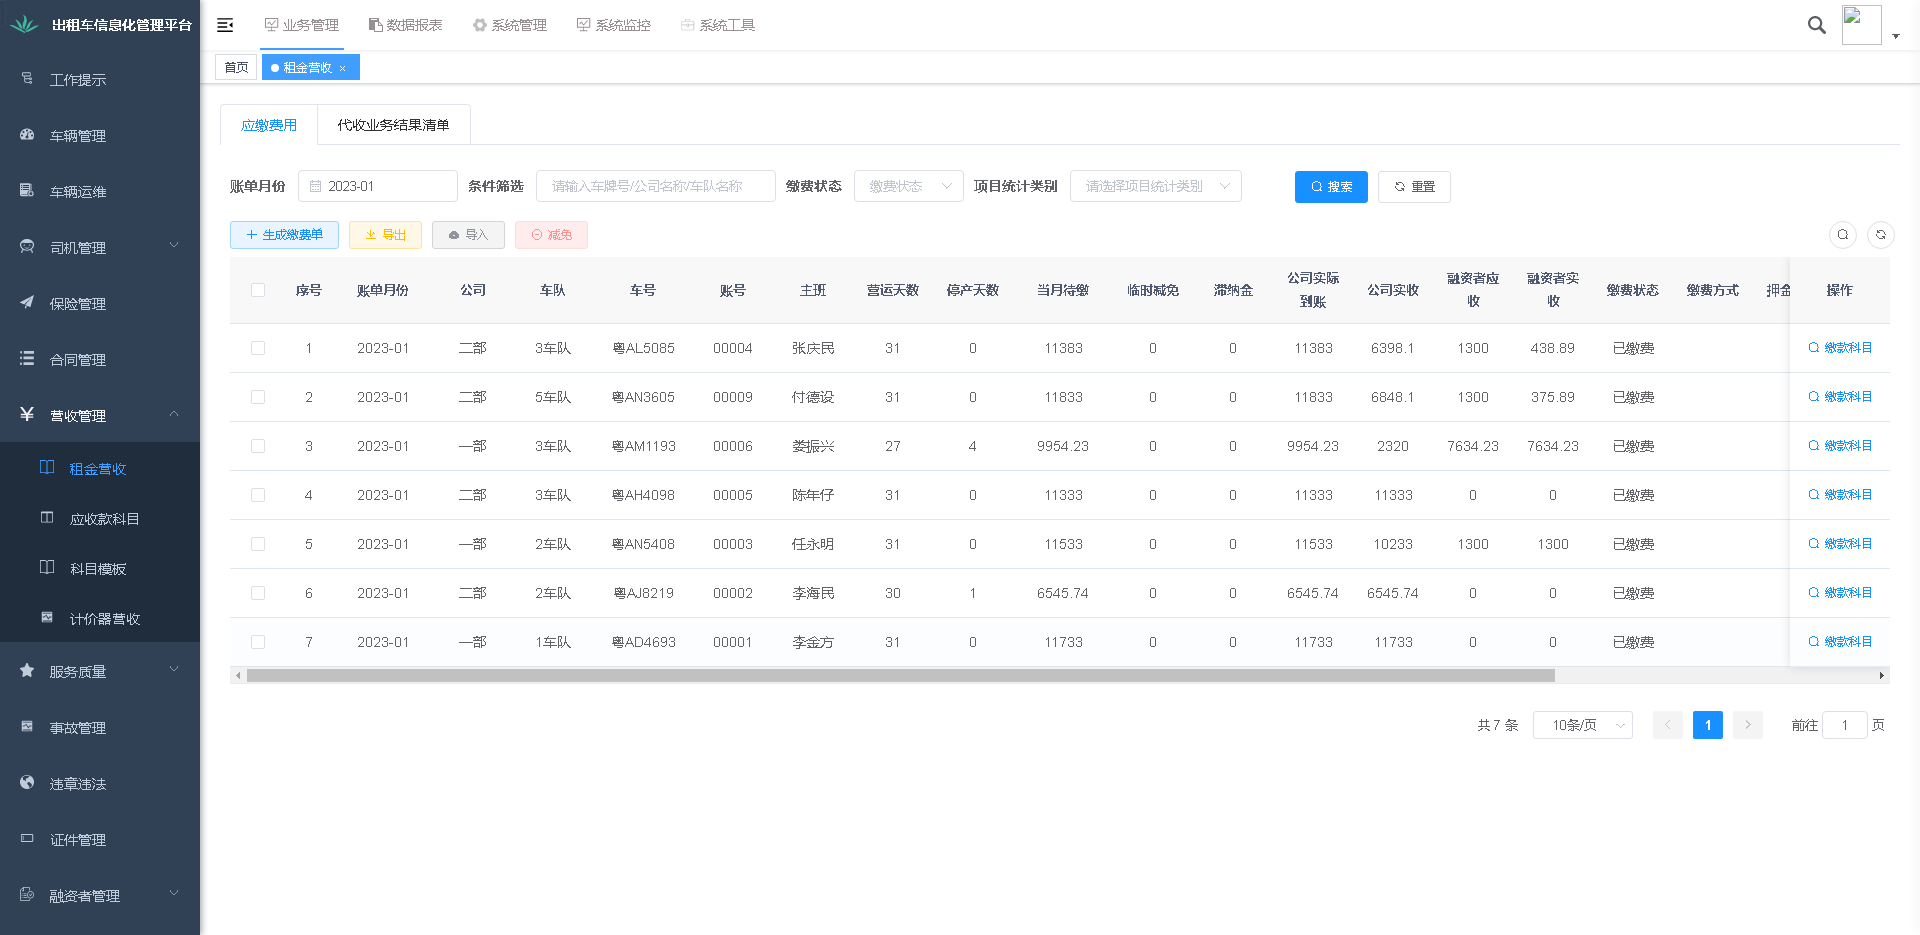The width and height of the screenshot is (1920, 935).
Task: Open the 缴费状态 dropdown filter
Action: click(x=908, y=186)
